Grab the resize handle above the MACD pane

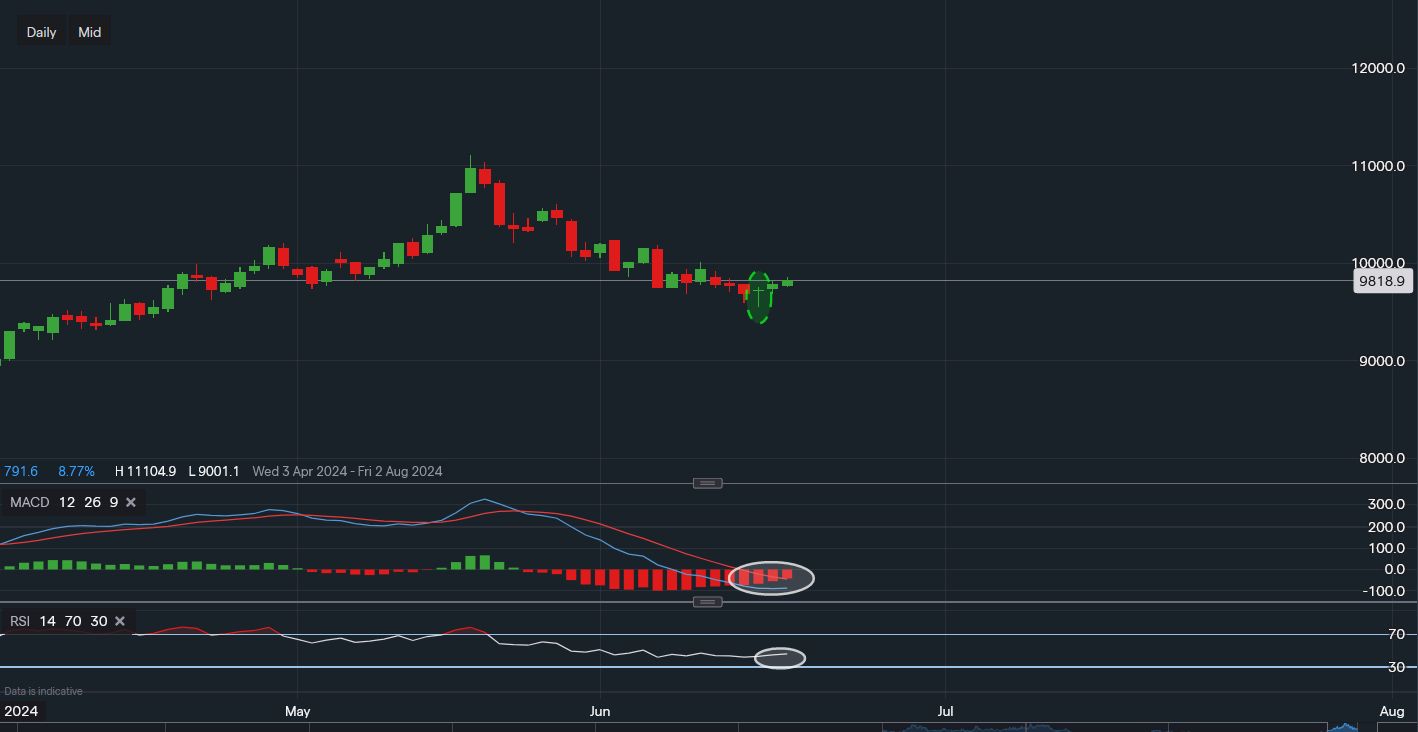708,483
